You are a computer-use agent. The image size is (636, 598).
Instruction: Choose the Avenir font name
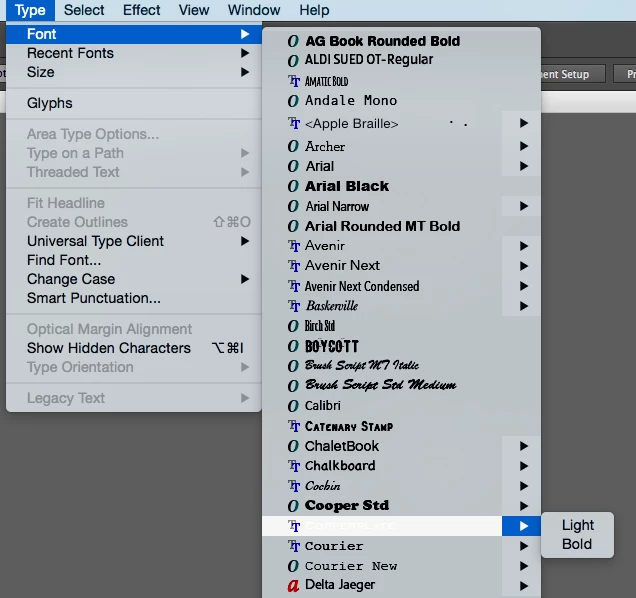pyautogui.click(x=324, y=246)
